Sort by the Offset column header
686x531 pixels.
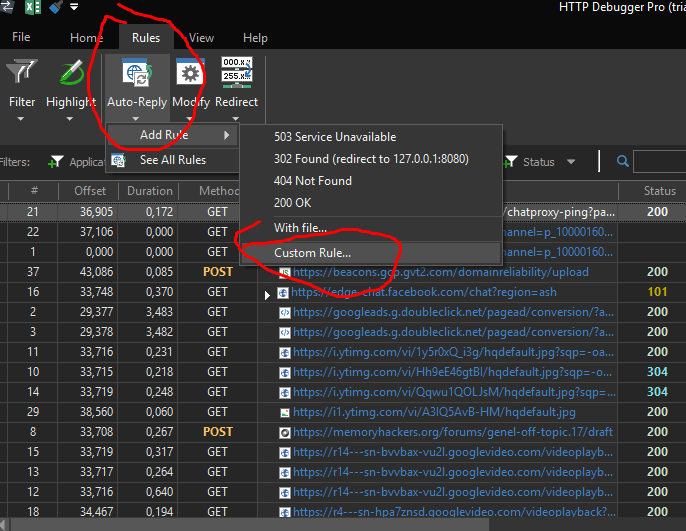[90, 191]
